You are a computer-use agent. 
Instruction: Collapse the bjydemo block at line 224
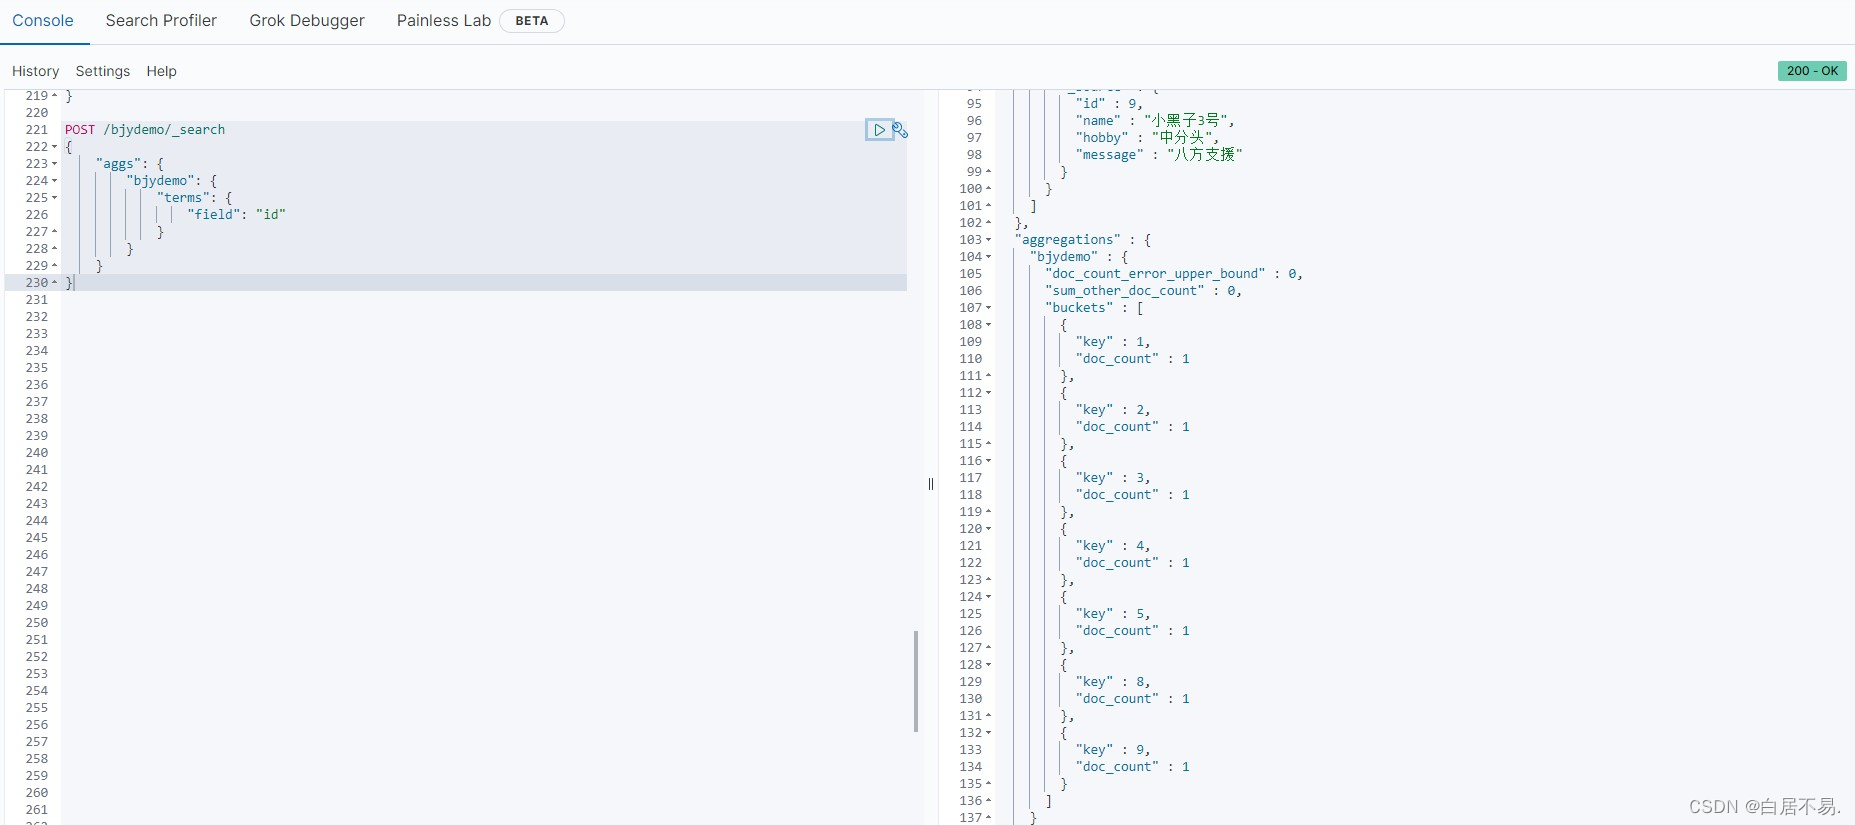[55, 181]
